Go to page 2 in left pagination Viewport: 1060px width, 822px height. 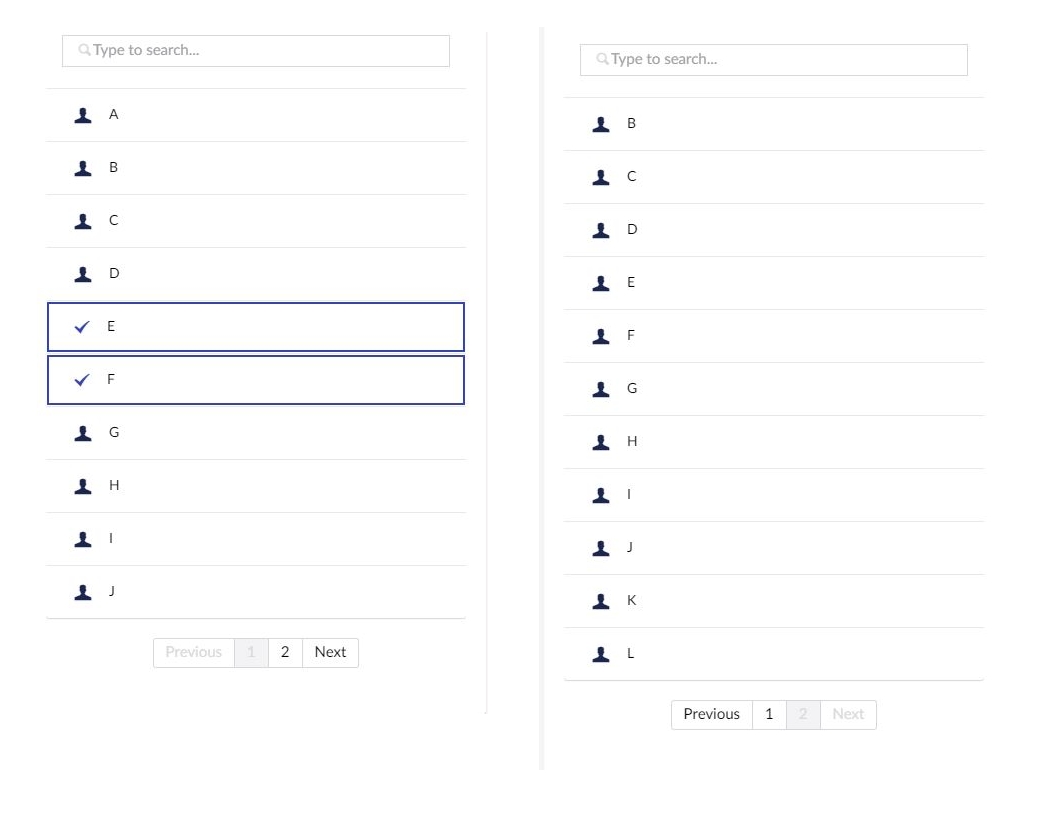pos(285,652)
